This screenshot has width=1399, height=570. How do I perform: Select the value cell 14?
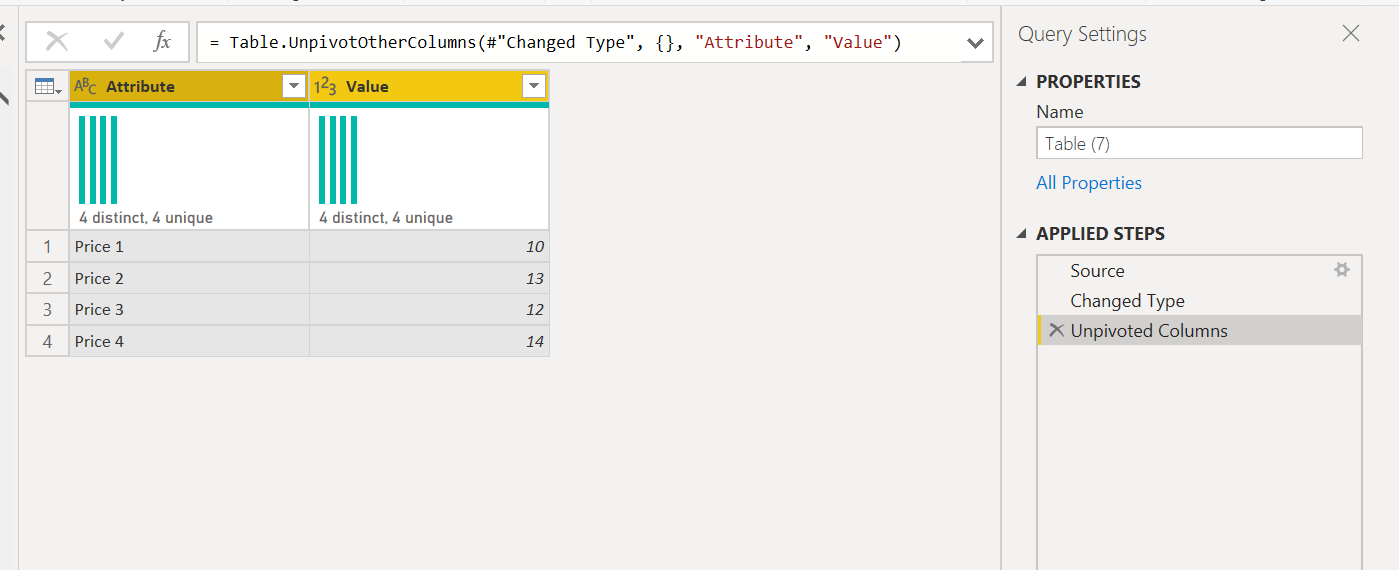[x=429, y=341]
